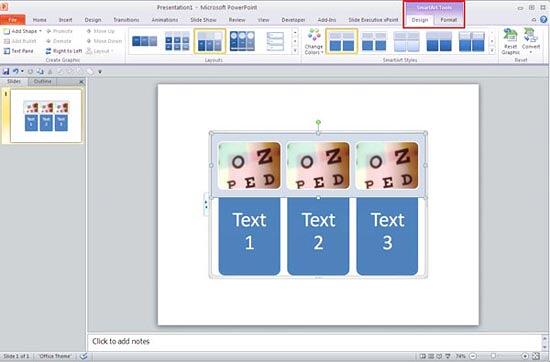Expand the SmartArt Styles gallery more arrow

coord(492,51)
